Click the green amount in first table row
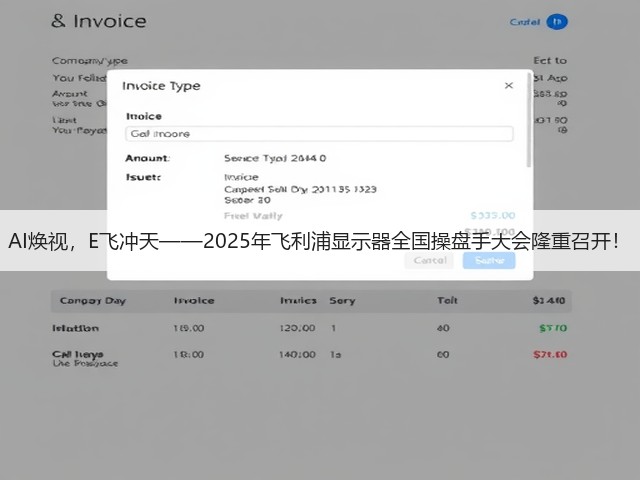This screenshot has height=480, width=640. pos(553,328)
